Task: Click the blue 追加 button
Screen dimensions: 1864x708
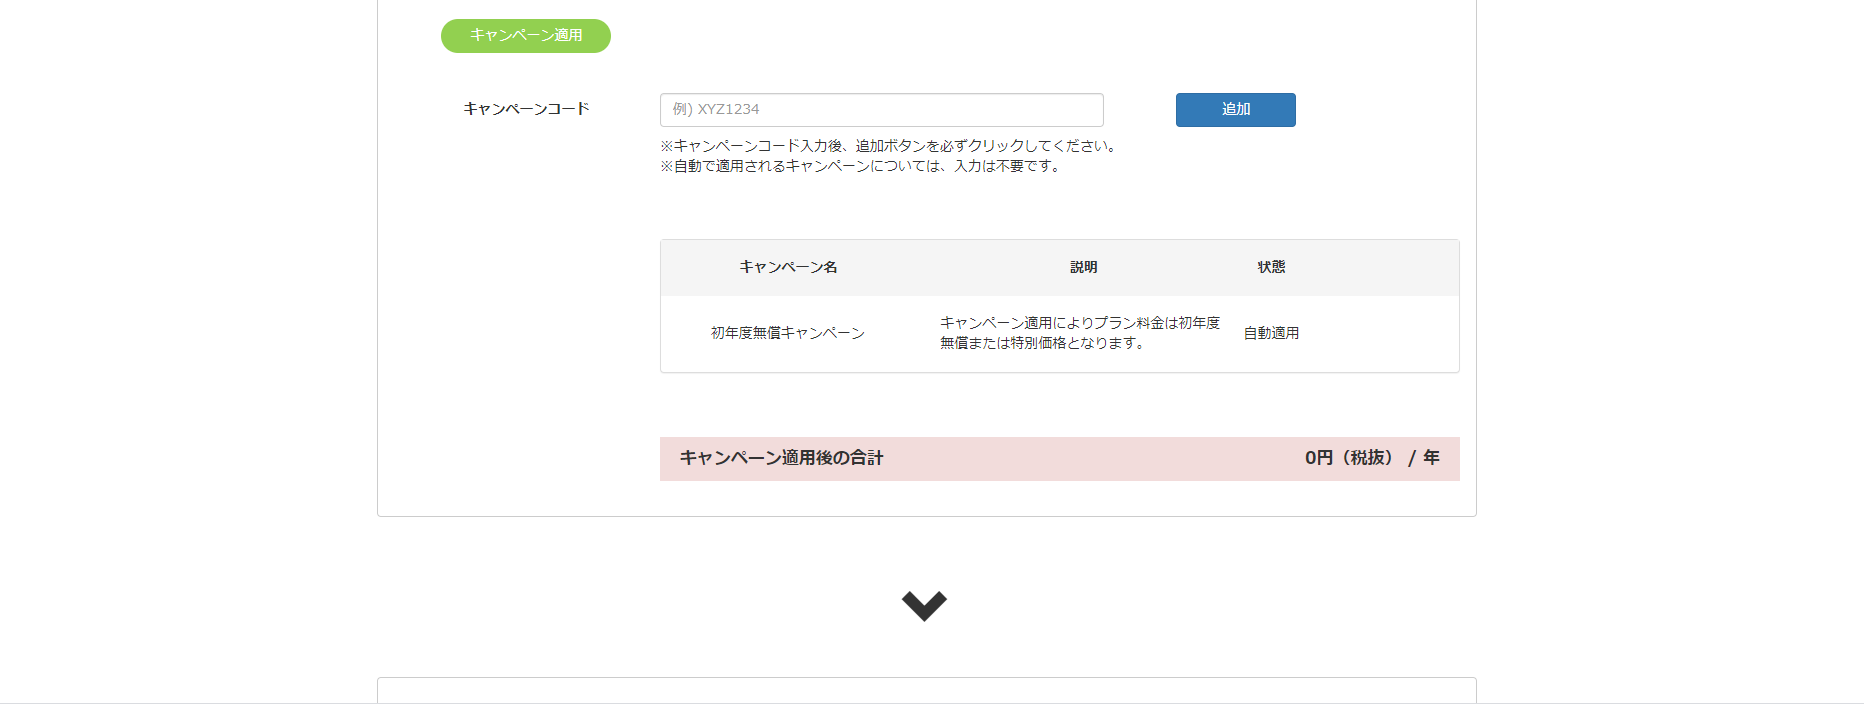Action: [1235, 110]
